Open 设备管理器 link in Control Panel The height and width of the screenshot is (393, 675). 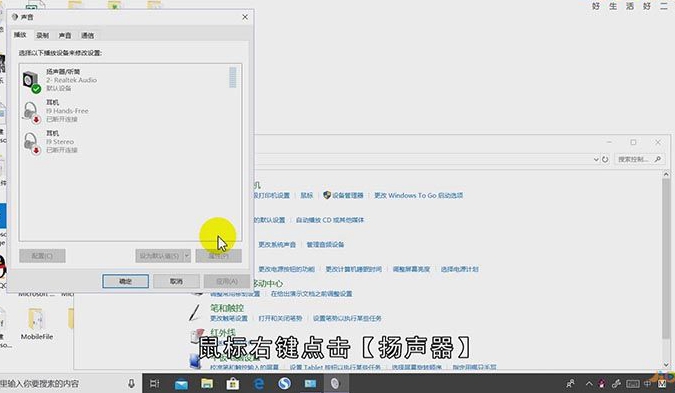click(347, 195)
